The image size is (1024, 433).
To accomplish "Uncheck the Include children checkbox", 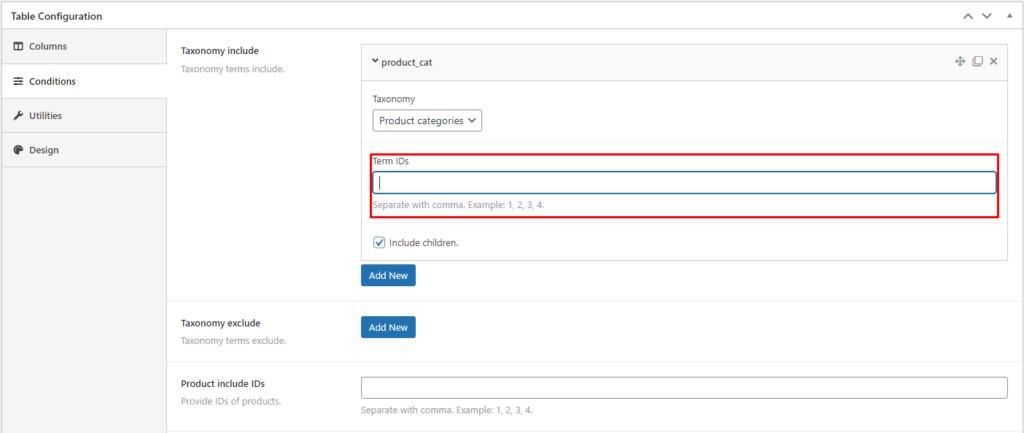I will coord(379,242).
